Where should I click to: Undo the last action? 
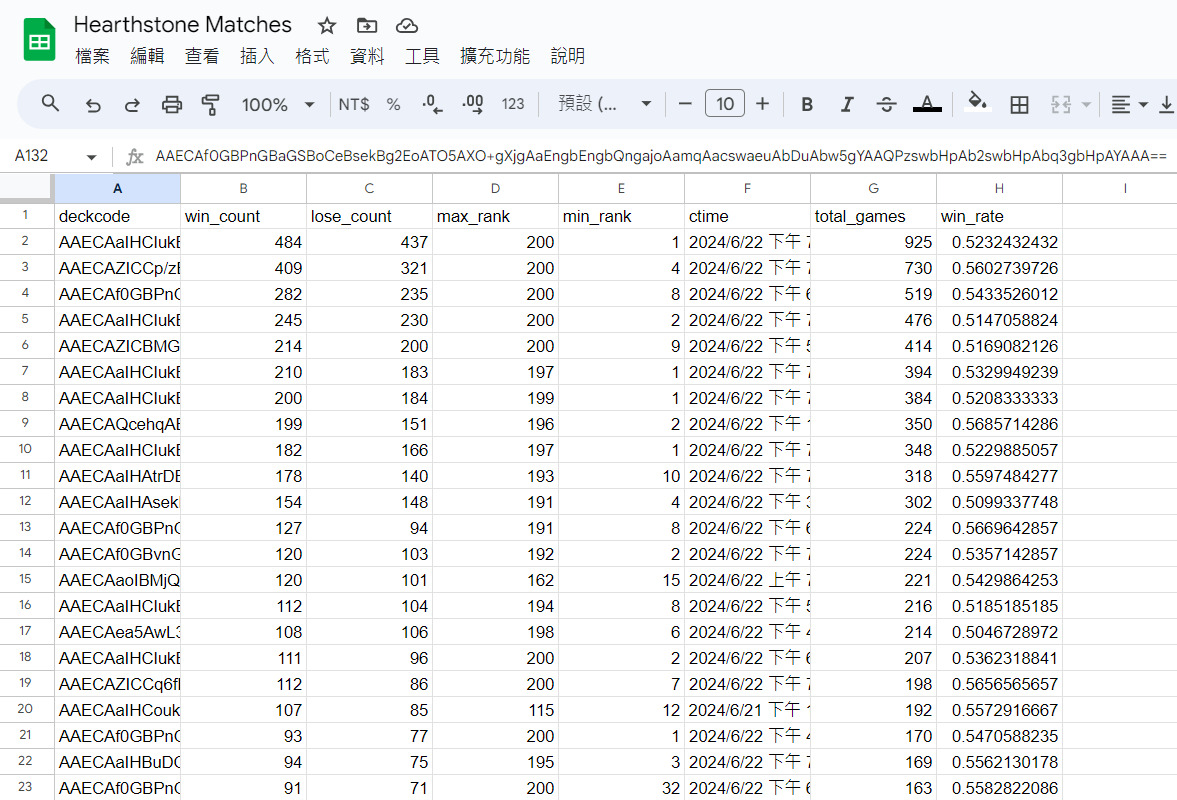click(x=93, y=104)
